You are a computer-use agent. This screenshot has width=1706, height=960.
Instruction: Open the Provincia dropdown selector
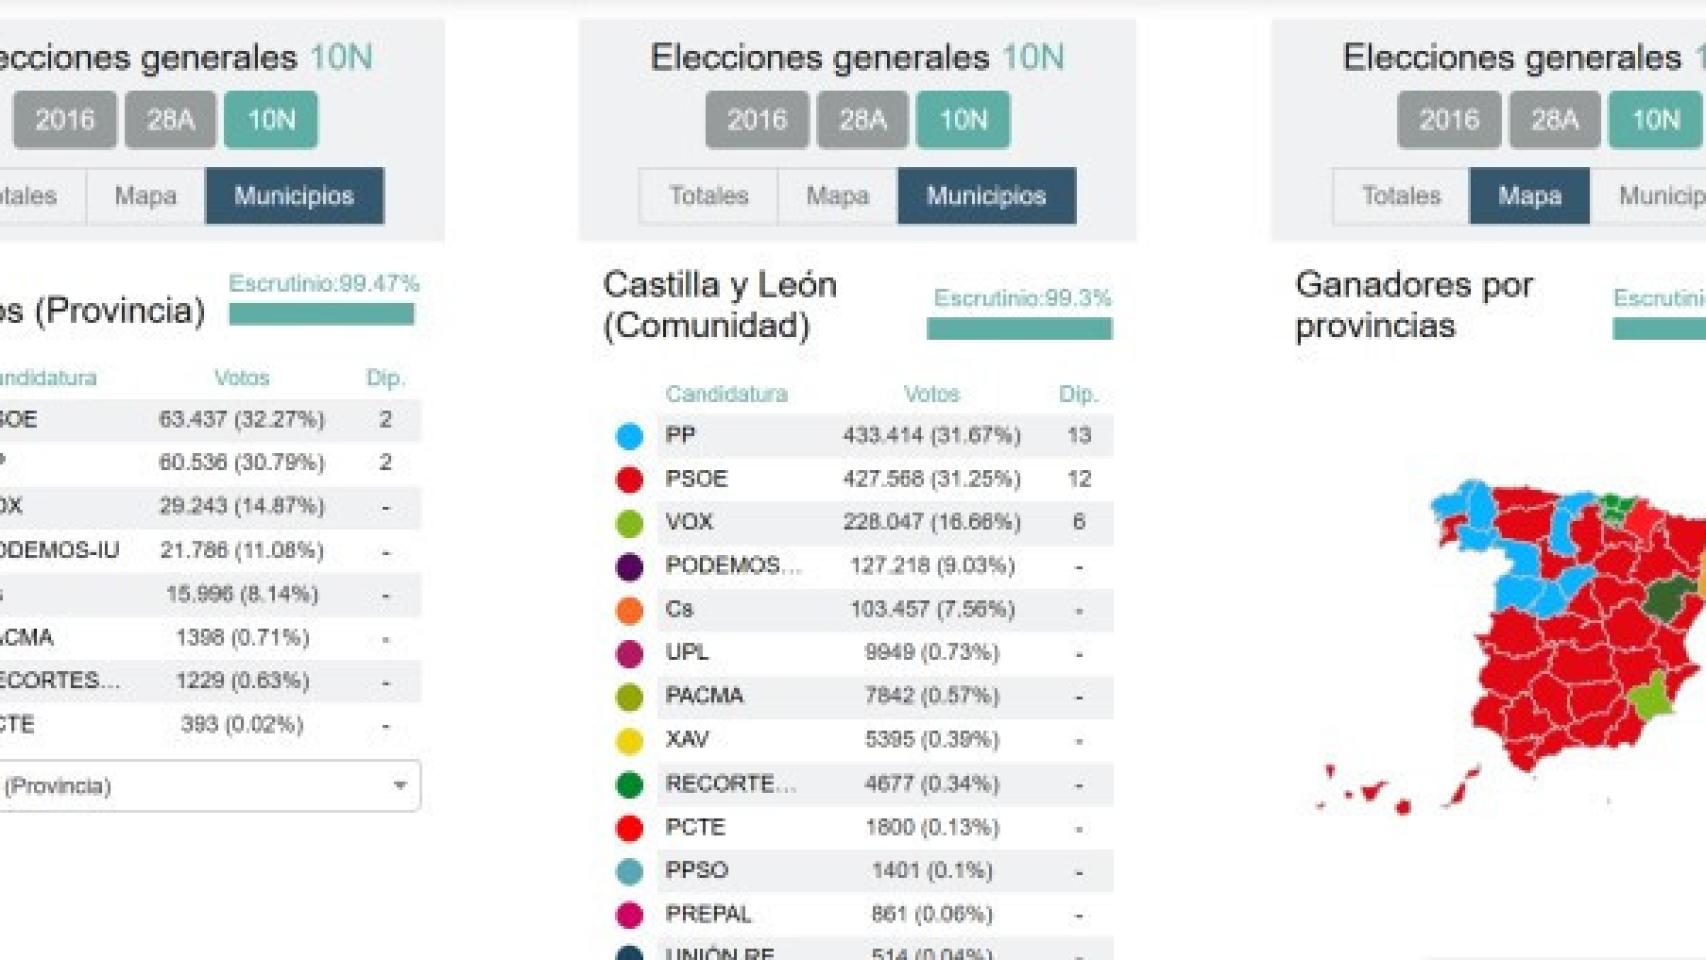click(208, 786)
